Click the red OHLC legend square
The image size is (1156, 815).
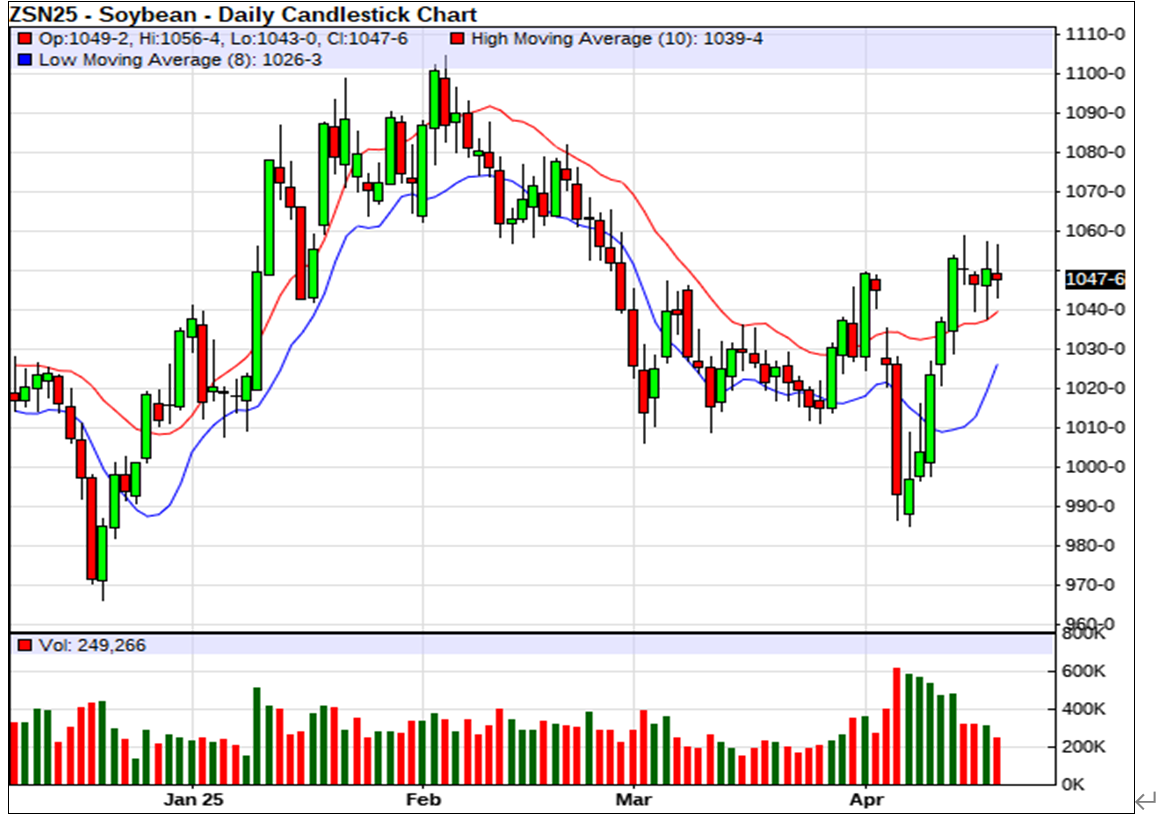(x=25, y=39)
